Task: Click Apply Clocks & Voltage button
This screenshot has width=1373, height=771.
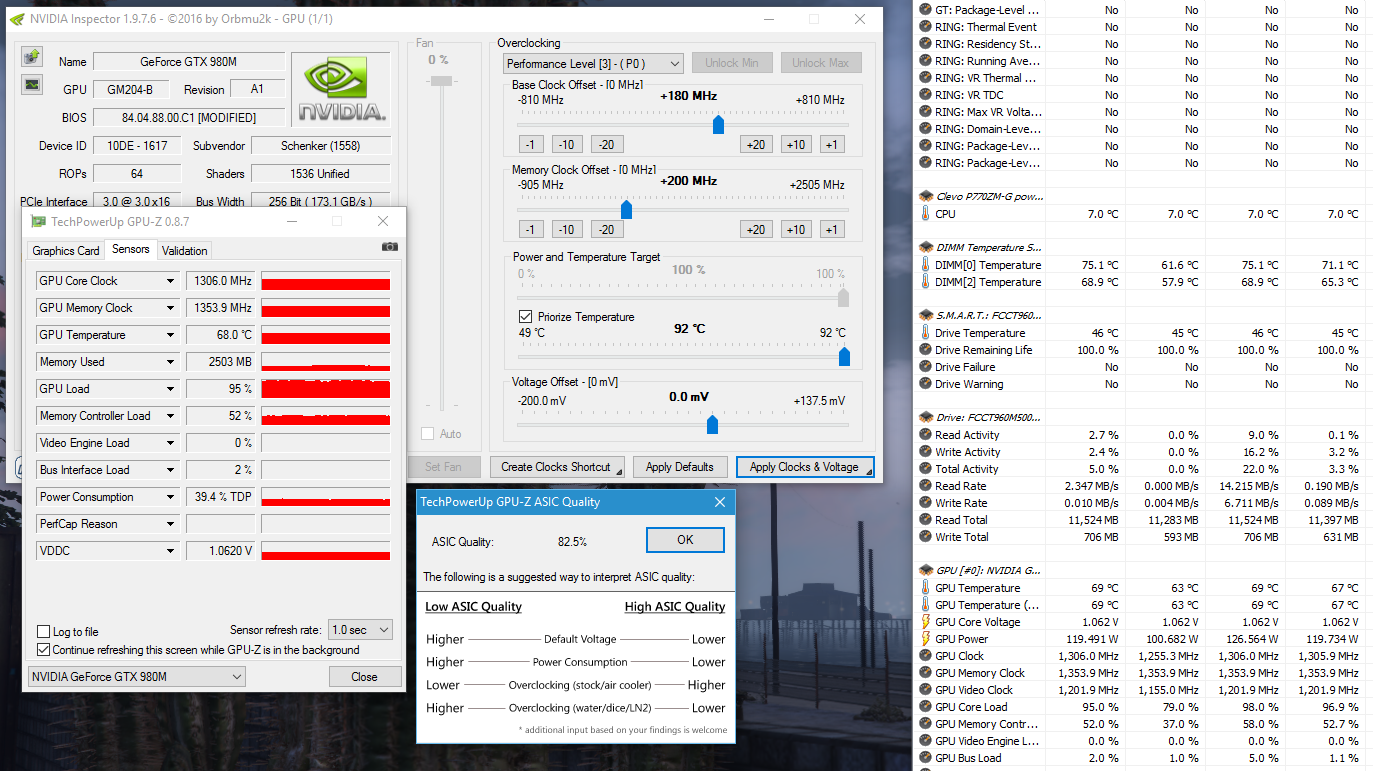Action: pos(805,467)
